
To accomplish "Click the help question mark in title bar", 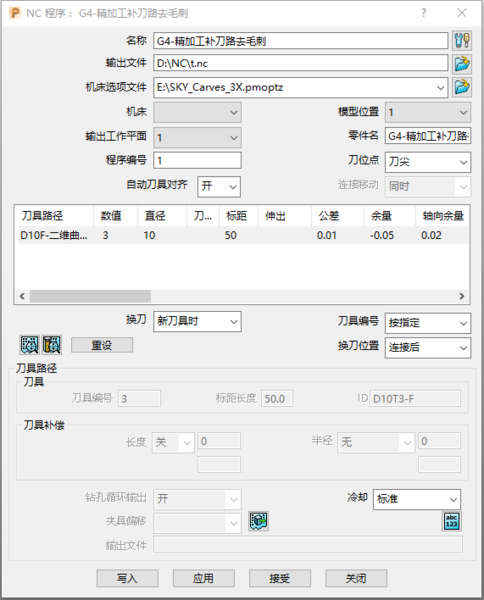I will (x=424, y=13).
